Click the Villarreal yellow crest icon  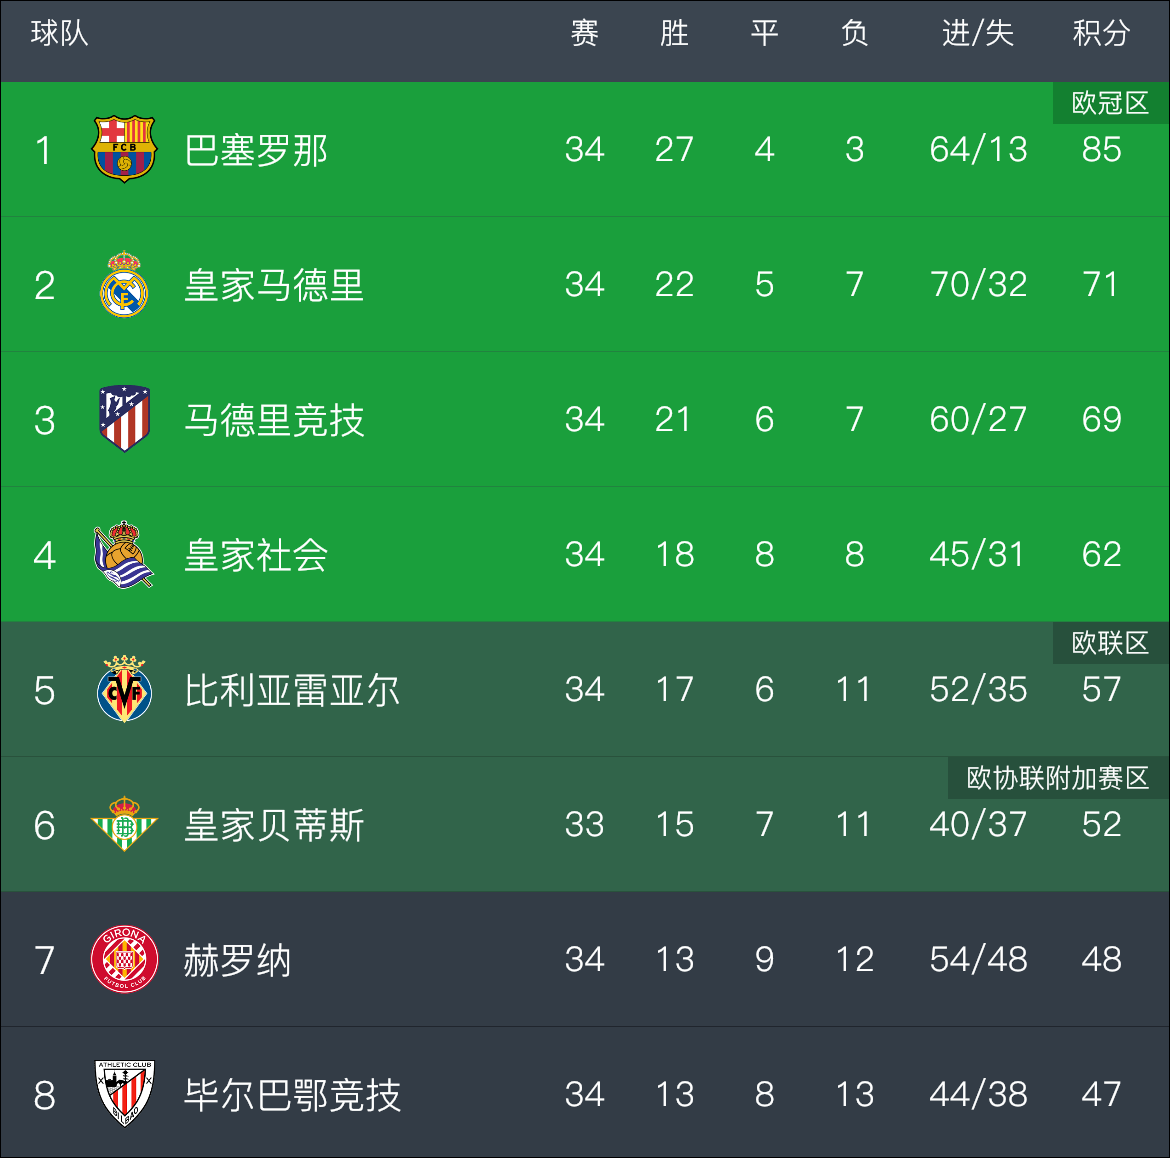click(124, 689)
